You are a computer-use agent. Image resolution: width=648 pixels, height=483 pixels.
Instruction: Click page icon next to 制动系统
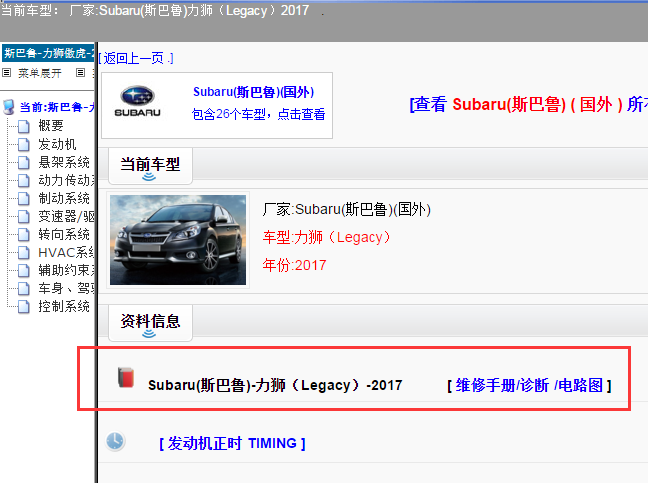[x=24, y=198]
